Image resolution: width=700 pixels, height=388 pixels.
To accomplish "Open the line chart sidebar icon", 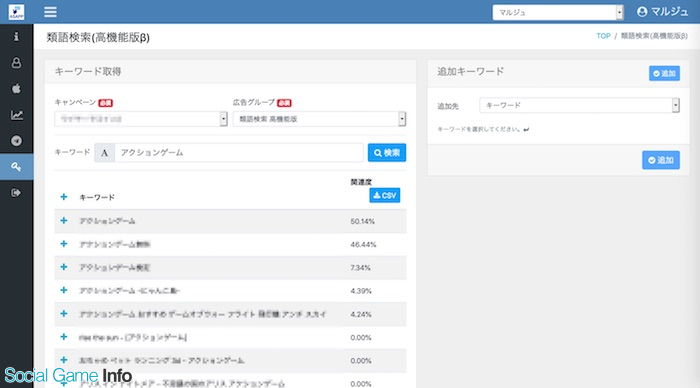I will point(17,115).
